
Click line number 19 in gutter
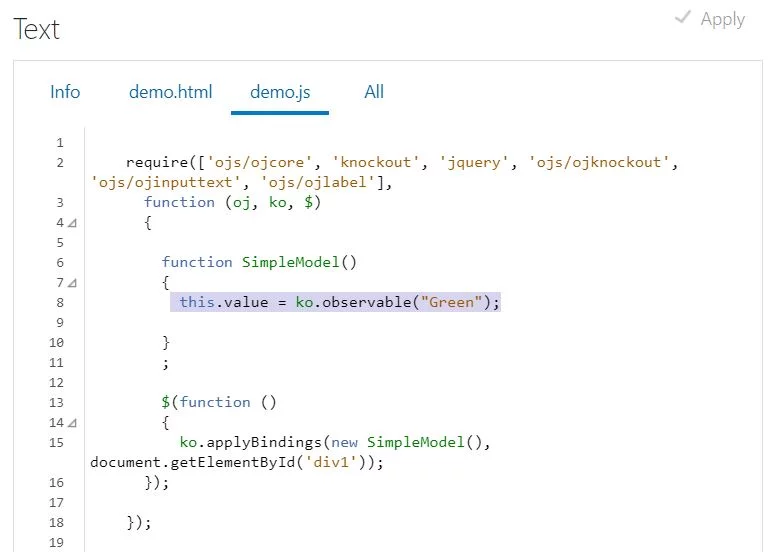pyautogui.click(x=56, y=542)
